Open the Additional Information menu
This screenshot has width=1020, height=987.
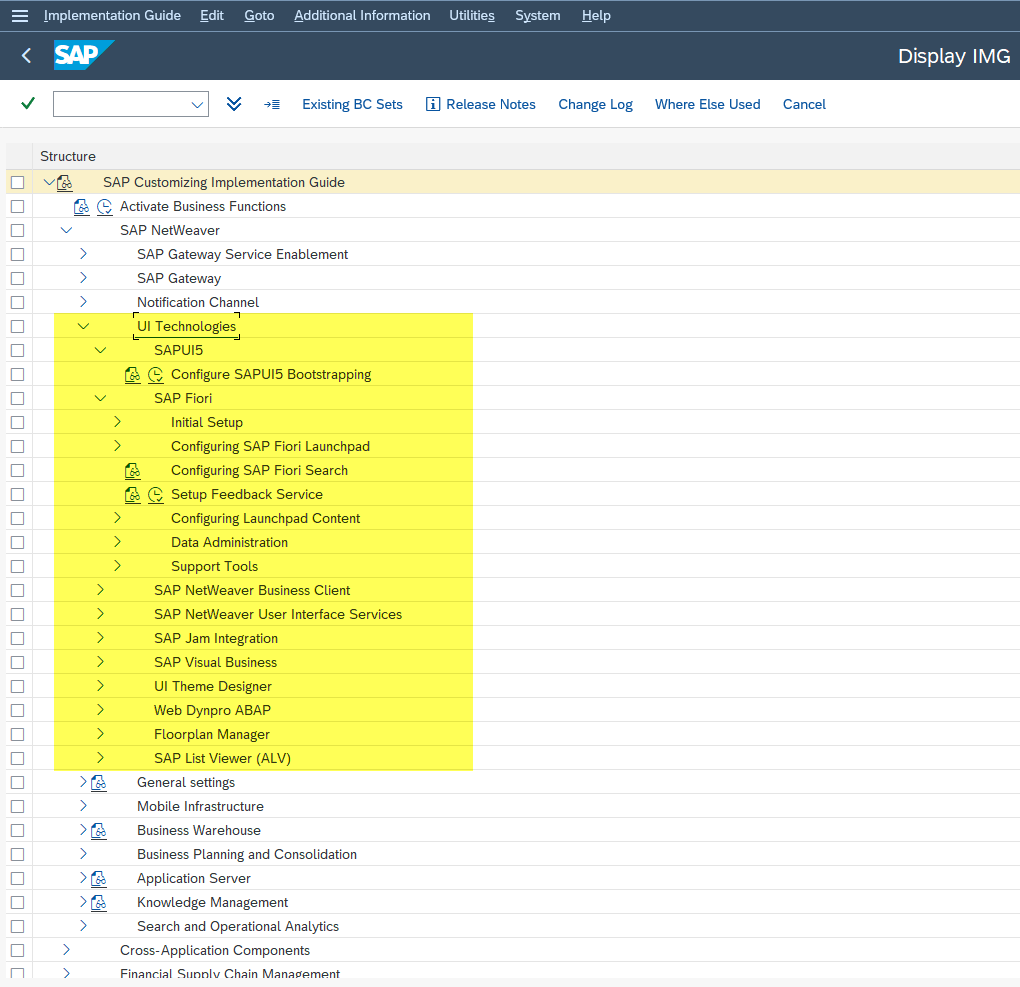[362, 16]
